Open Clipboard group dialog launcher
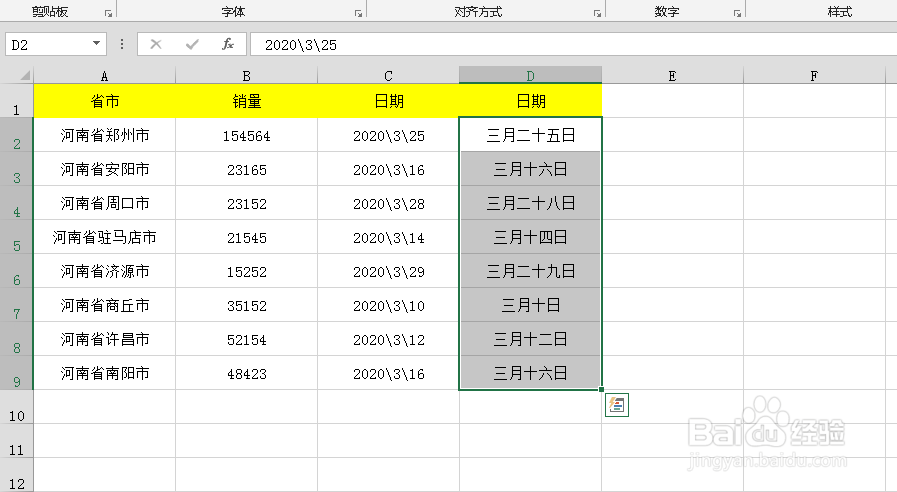The height and width of the screenshot is (492, 897). (x=108, y=13)
